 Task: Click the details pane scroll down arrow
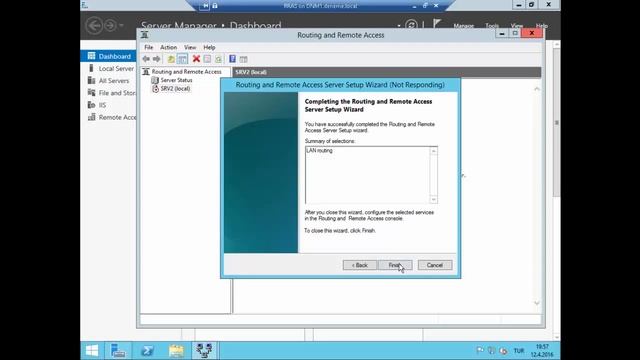coord(537,302)
